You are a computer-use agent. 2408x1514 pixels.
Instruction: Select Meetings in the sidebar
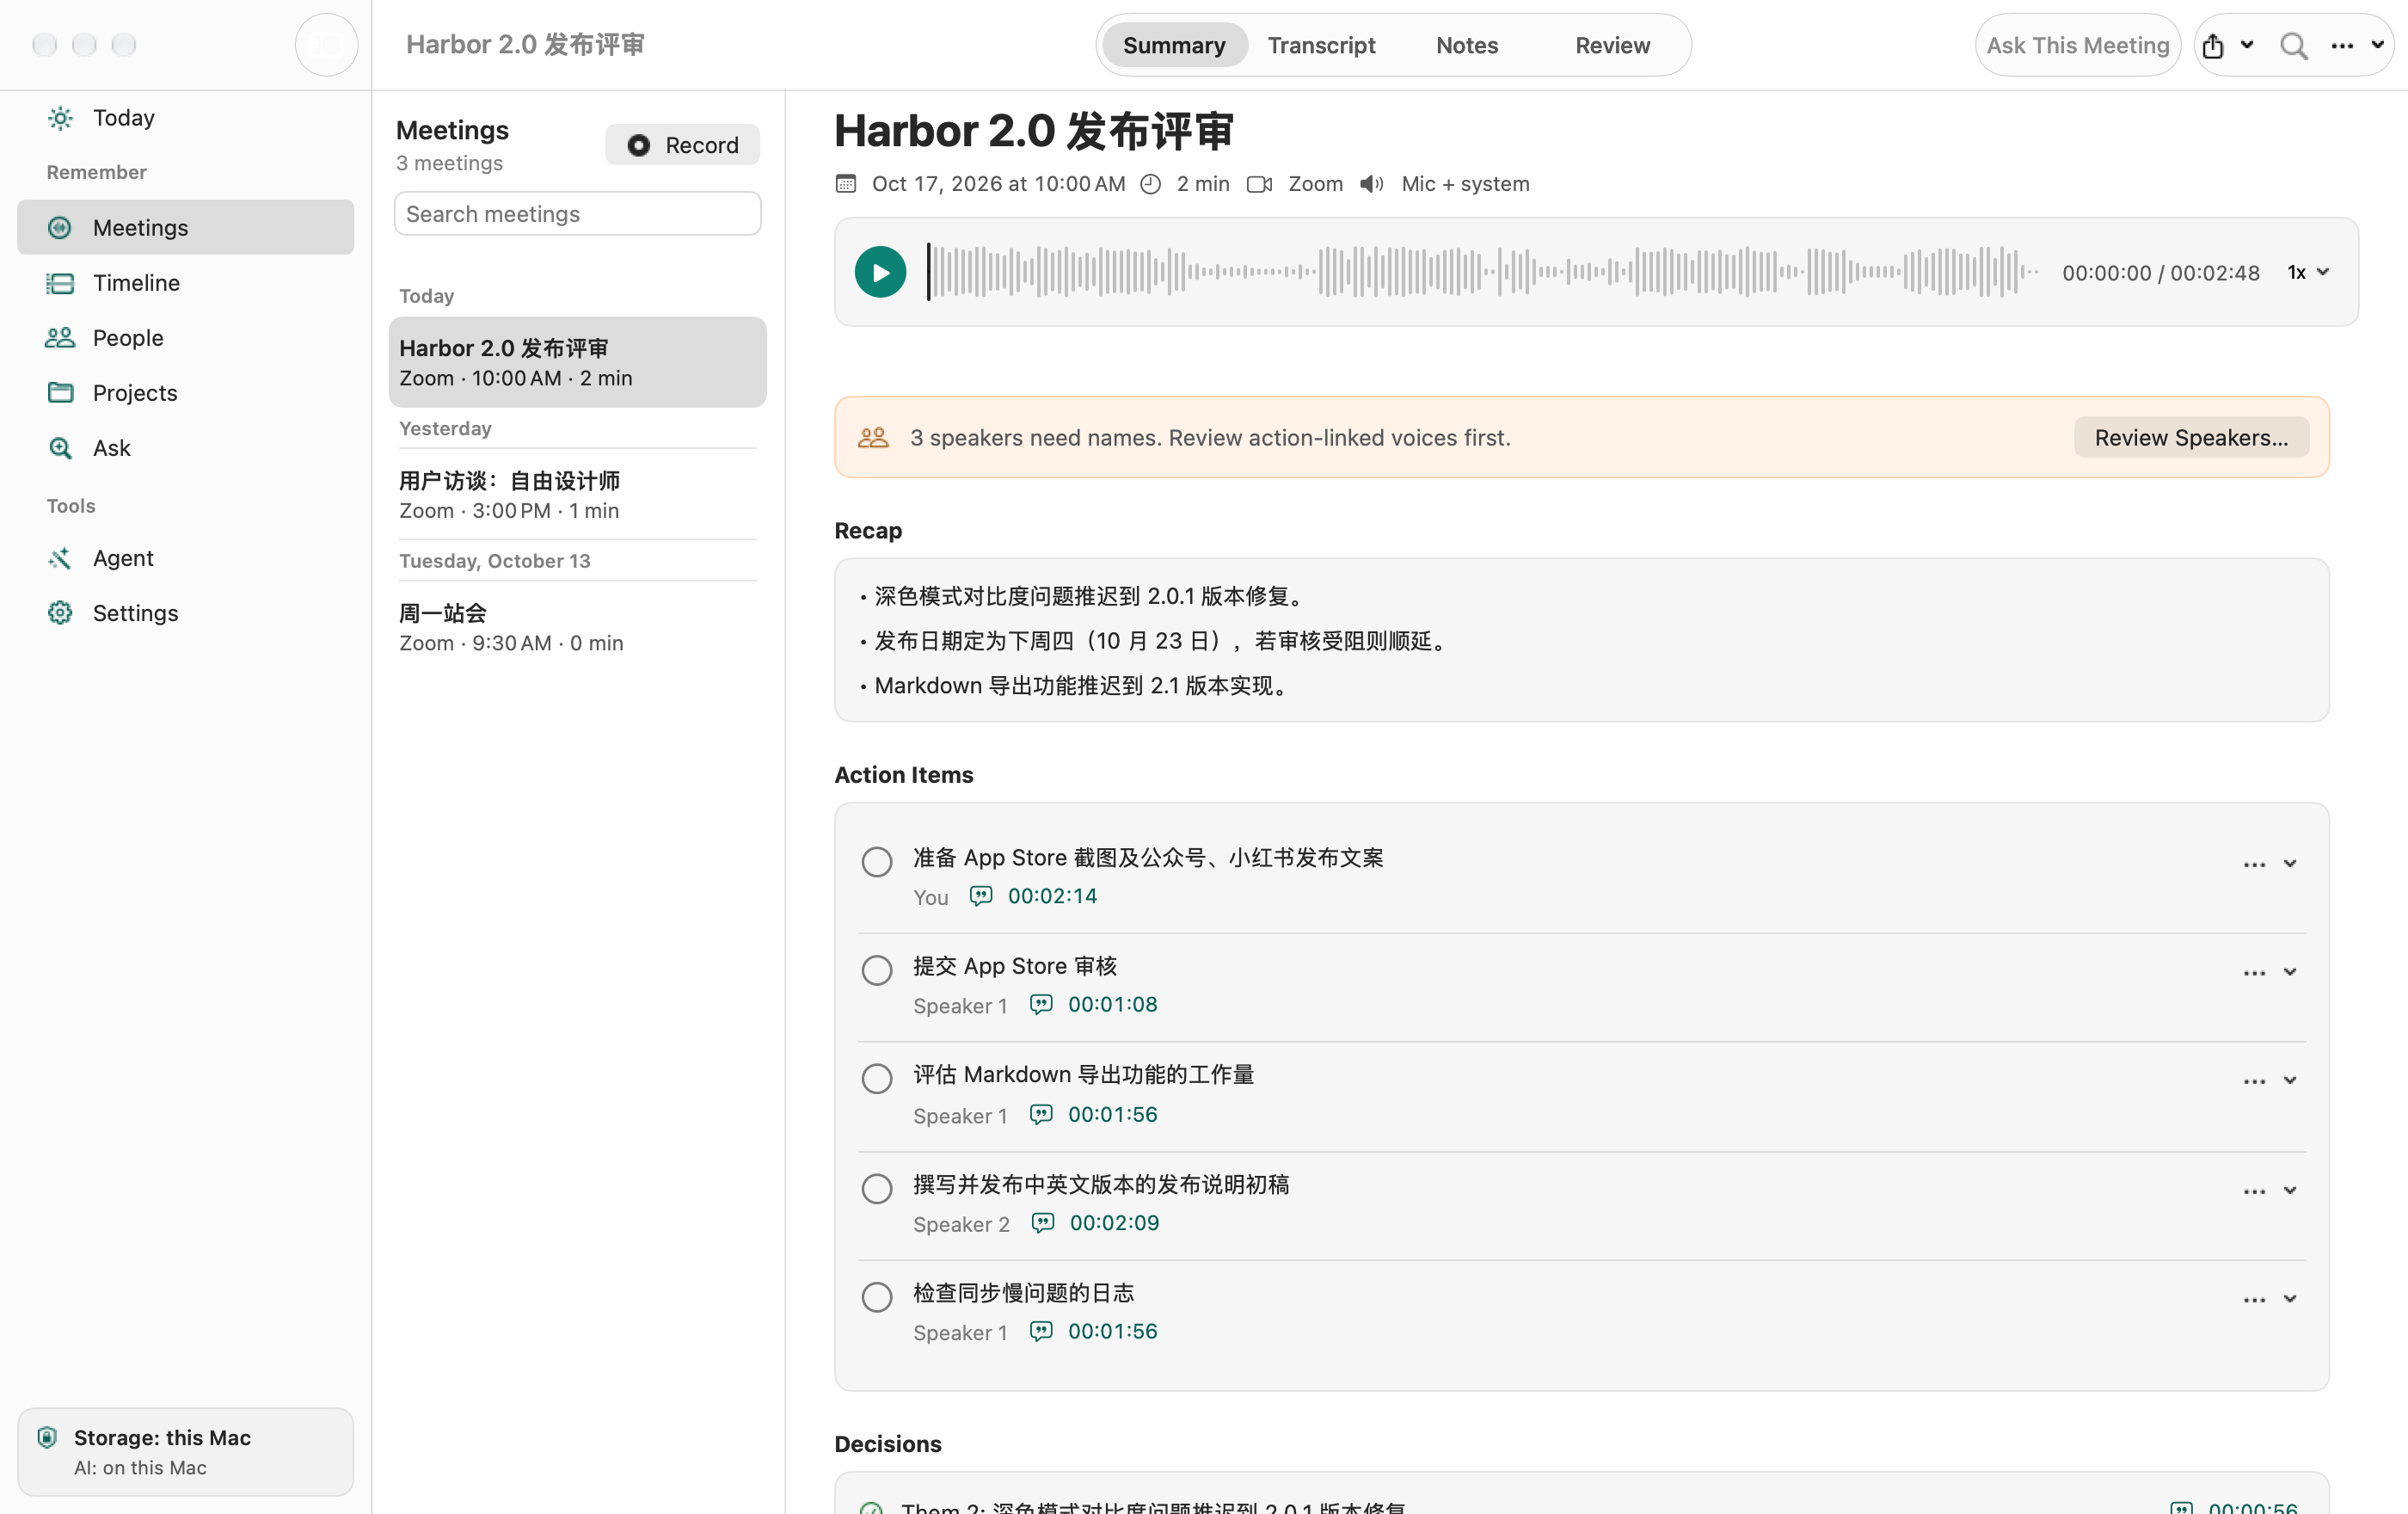[186, 228]
